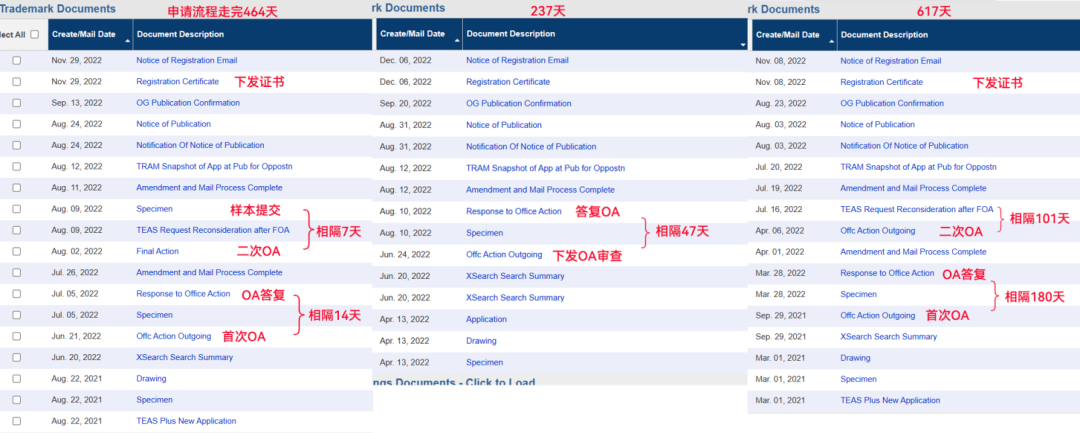Open Registration Certificate dated Nov. 29, 2022

[178, 81]
